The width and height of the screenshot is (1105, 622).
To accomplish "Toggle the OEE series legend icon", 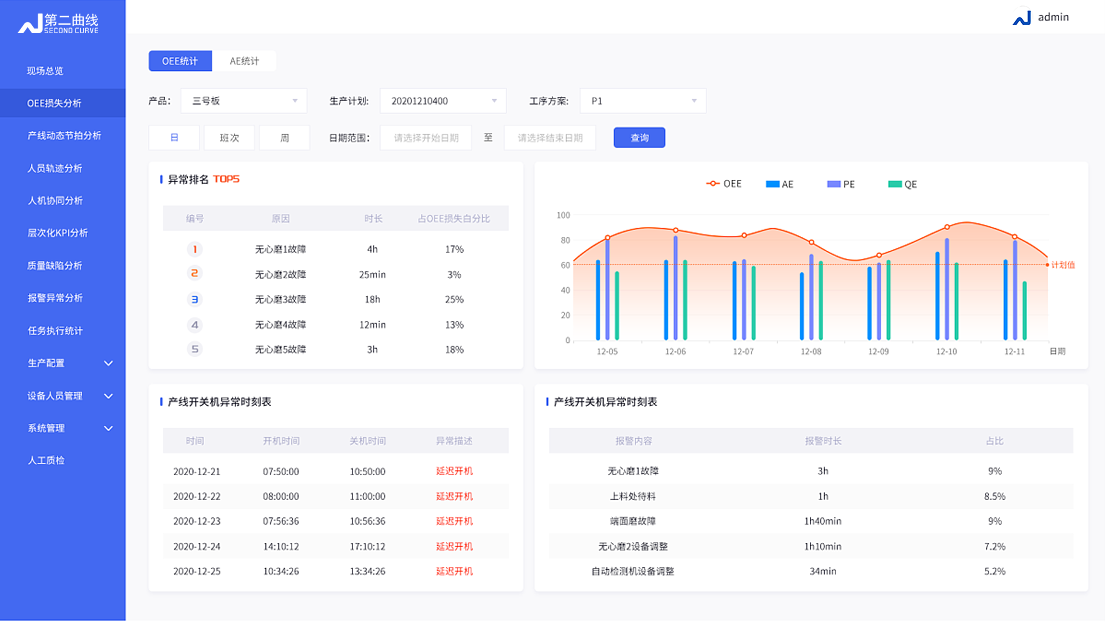I will (x=713, y=184).
